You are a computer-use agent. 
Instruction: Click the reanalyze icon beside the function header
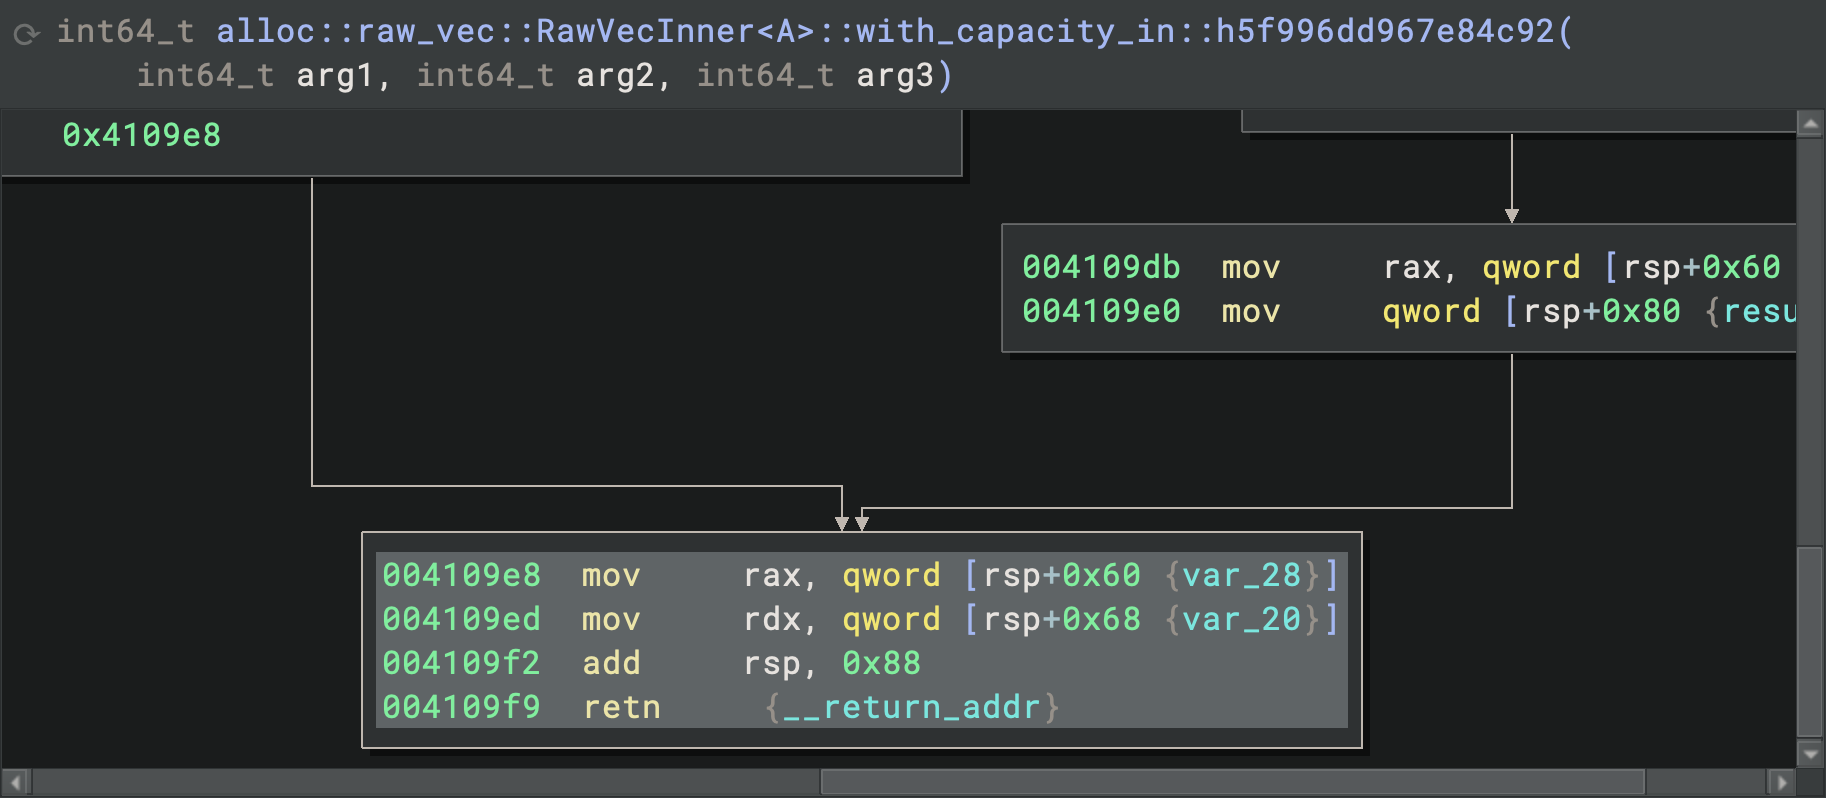coord(26,34)
